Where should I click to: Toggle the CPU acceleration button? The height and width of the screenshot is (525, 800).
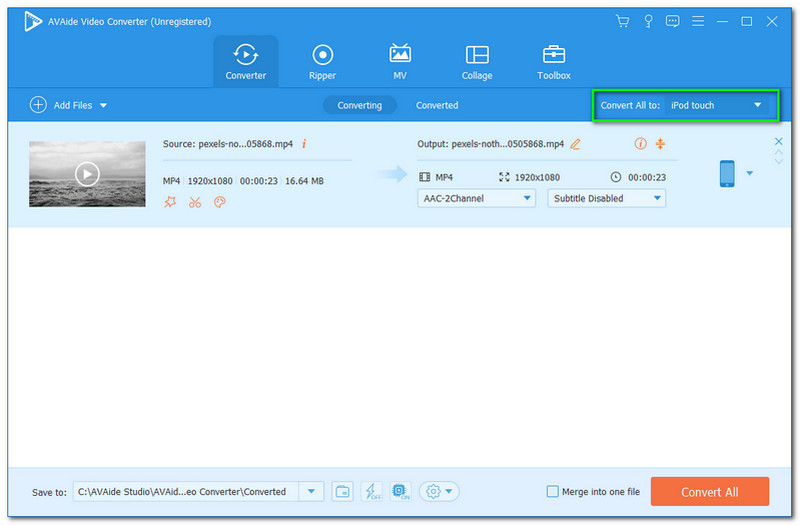pos(400,491)
